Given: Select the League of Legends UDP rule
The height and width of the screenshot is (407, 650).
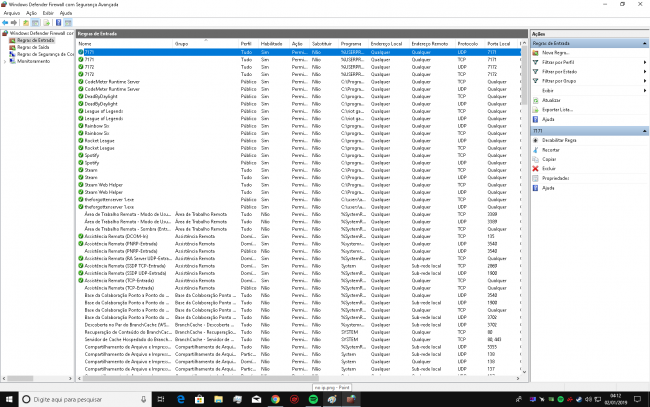Looking at the screenshot, I should click(x=298, y=119).
